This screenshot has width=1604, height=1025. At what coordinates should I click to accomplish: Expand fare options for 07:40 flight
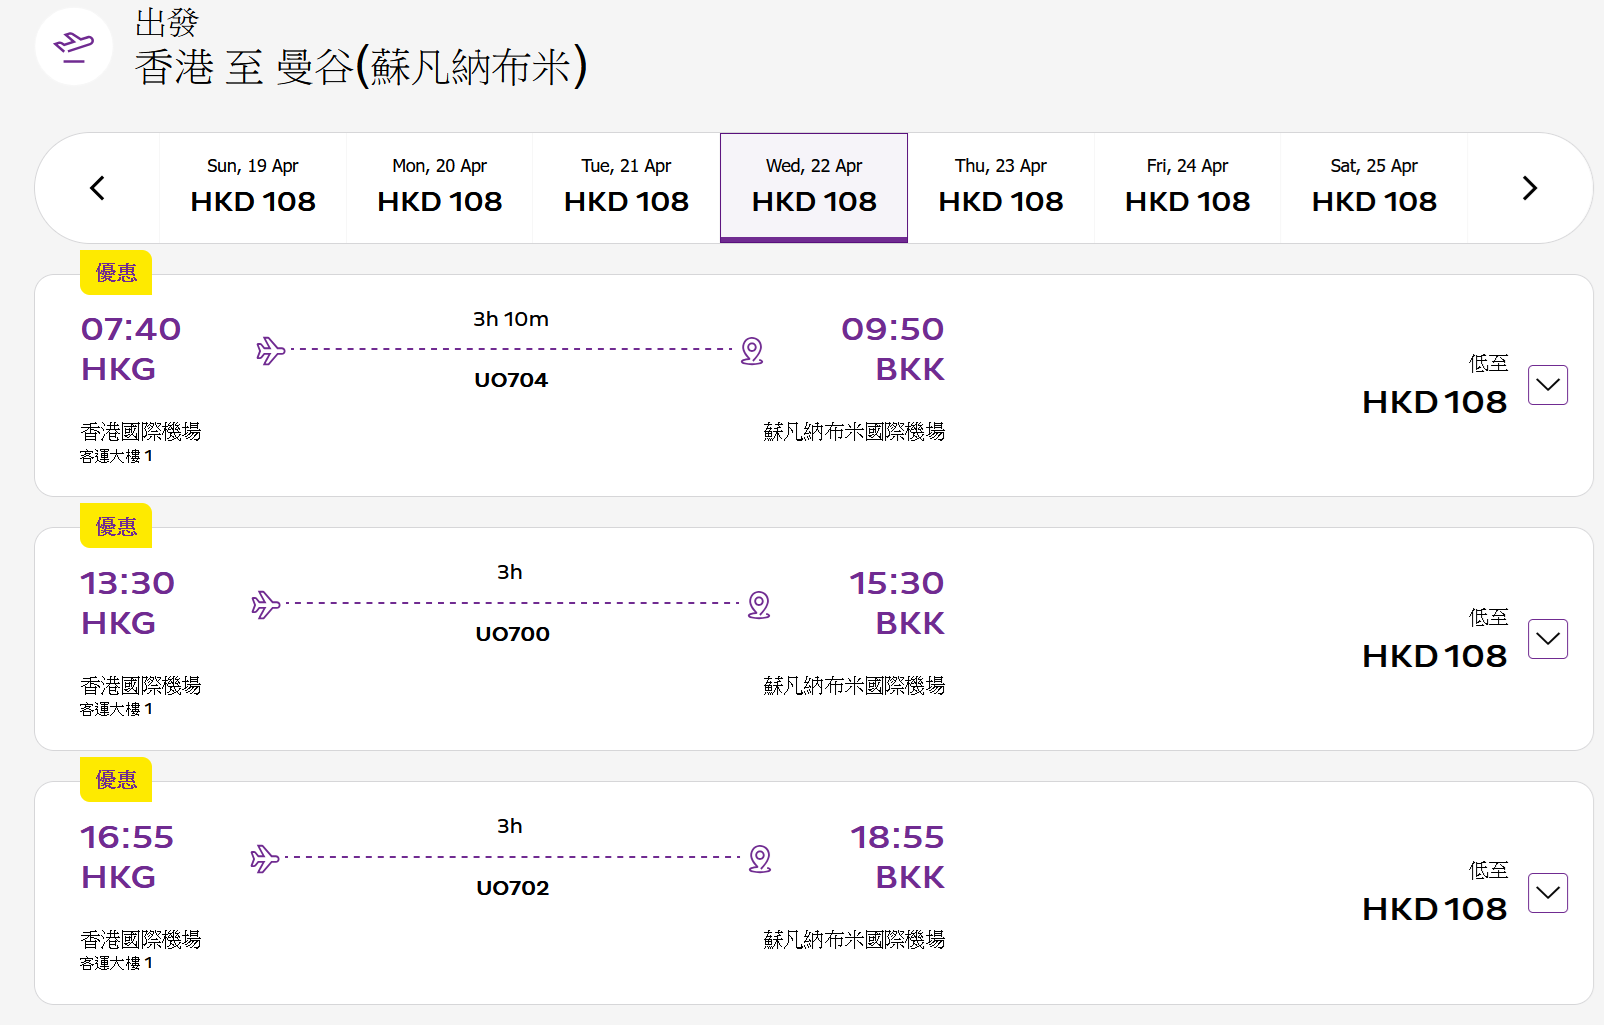(1547, 385)
